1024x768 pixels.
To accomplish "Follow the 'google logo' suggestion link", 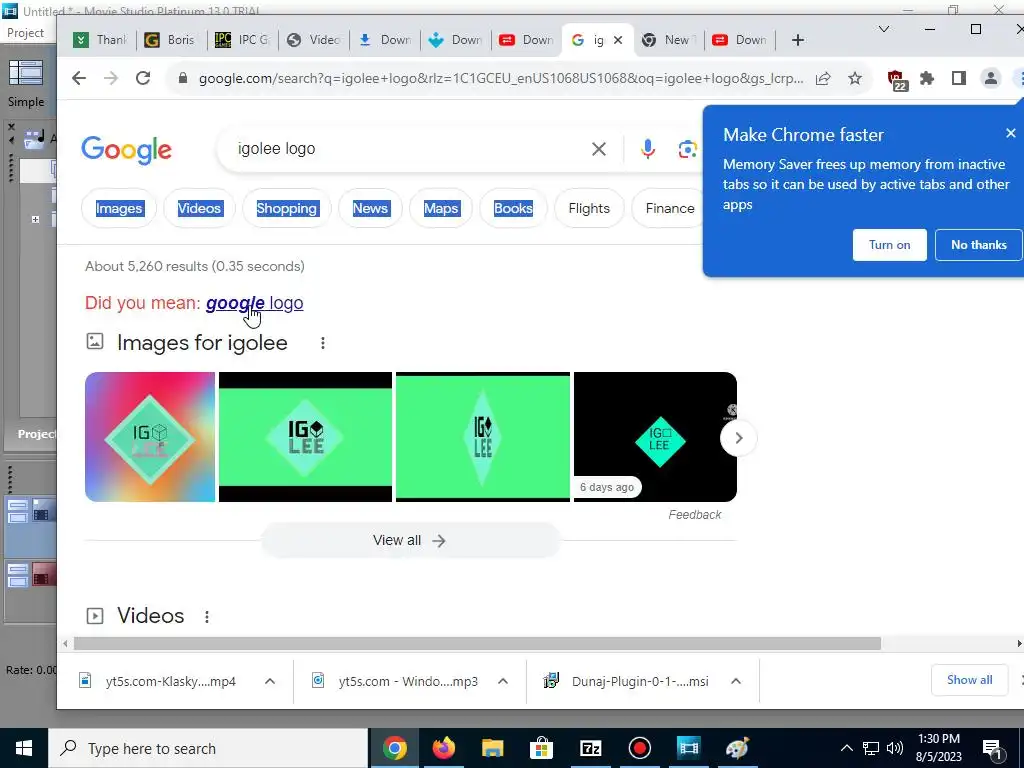I will [x=255, y=303].
